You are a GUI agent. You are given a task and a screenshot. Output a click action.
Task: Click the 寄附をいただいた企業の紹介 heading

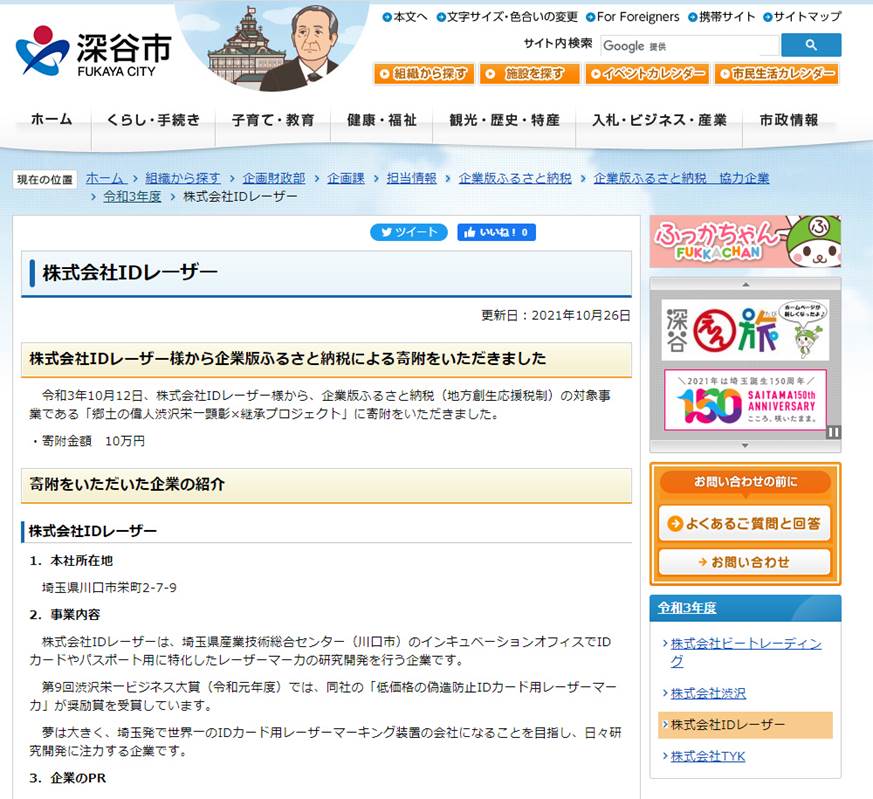(x=127, y=484)
